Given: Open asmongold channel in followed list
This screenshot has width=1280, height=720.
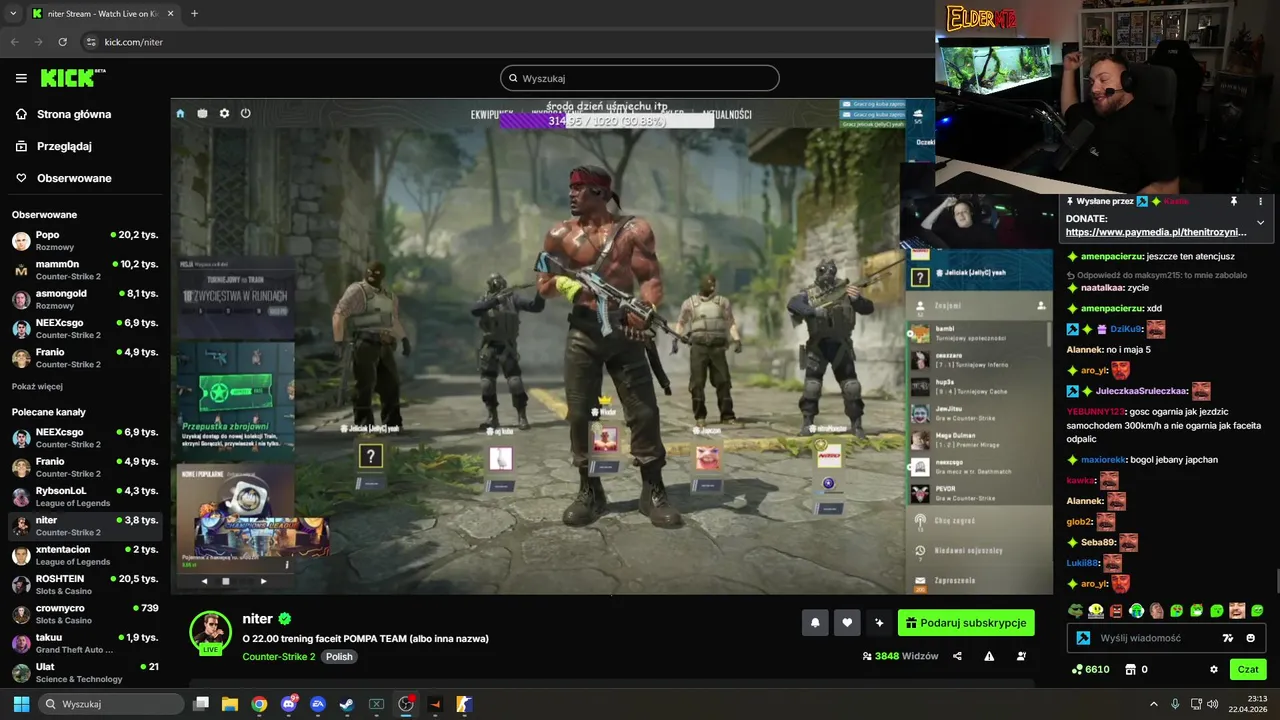Looking at the screenshot, I should 85,299.
